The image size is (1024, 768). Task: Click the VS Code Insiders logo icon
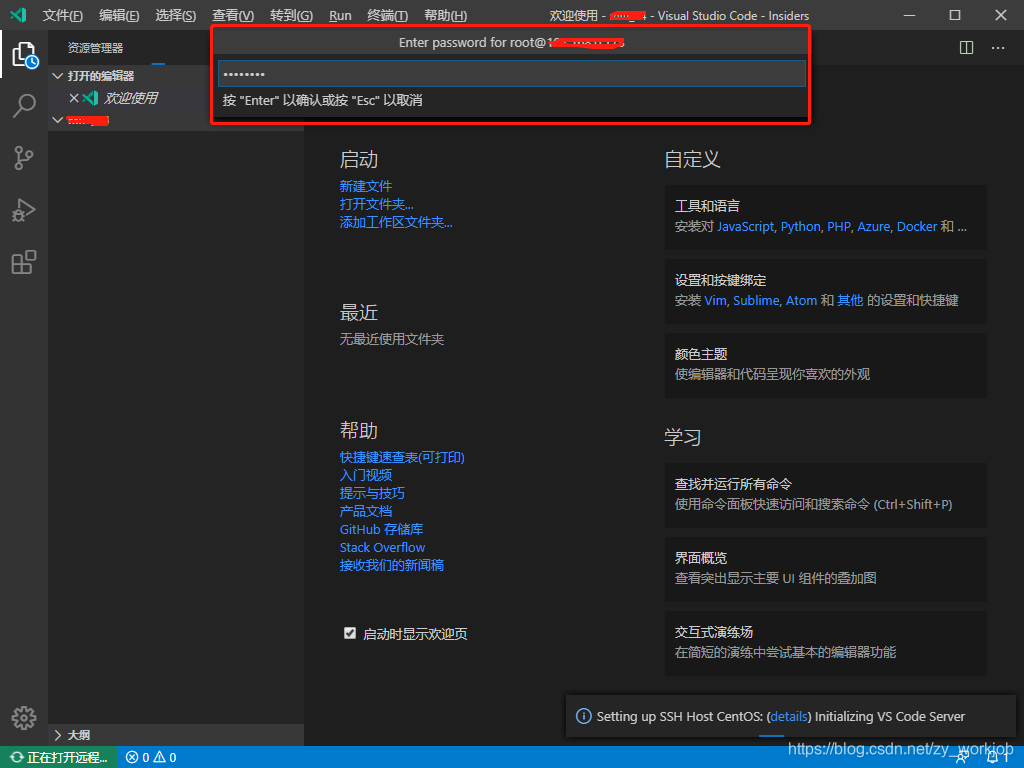[x=18, y=15]
